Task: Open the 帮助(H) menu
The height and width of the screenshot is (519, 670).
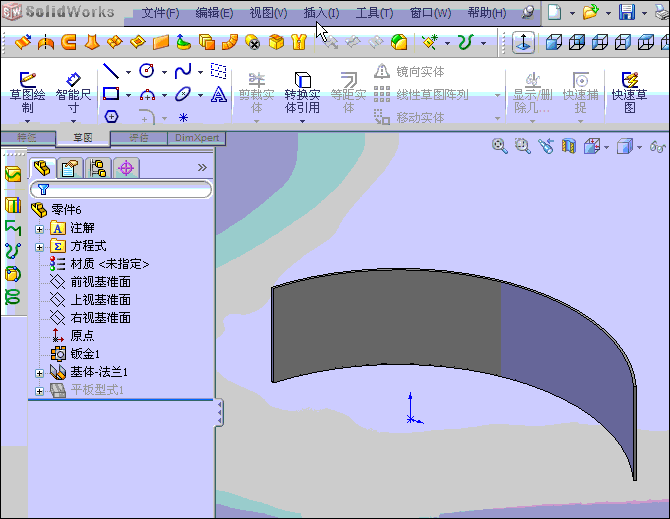Action: pos(487,13)
